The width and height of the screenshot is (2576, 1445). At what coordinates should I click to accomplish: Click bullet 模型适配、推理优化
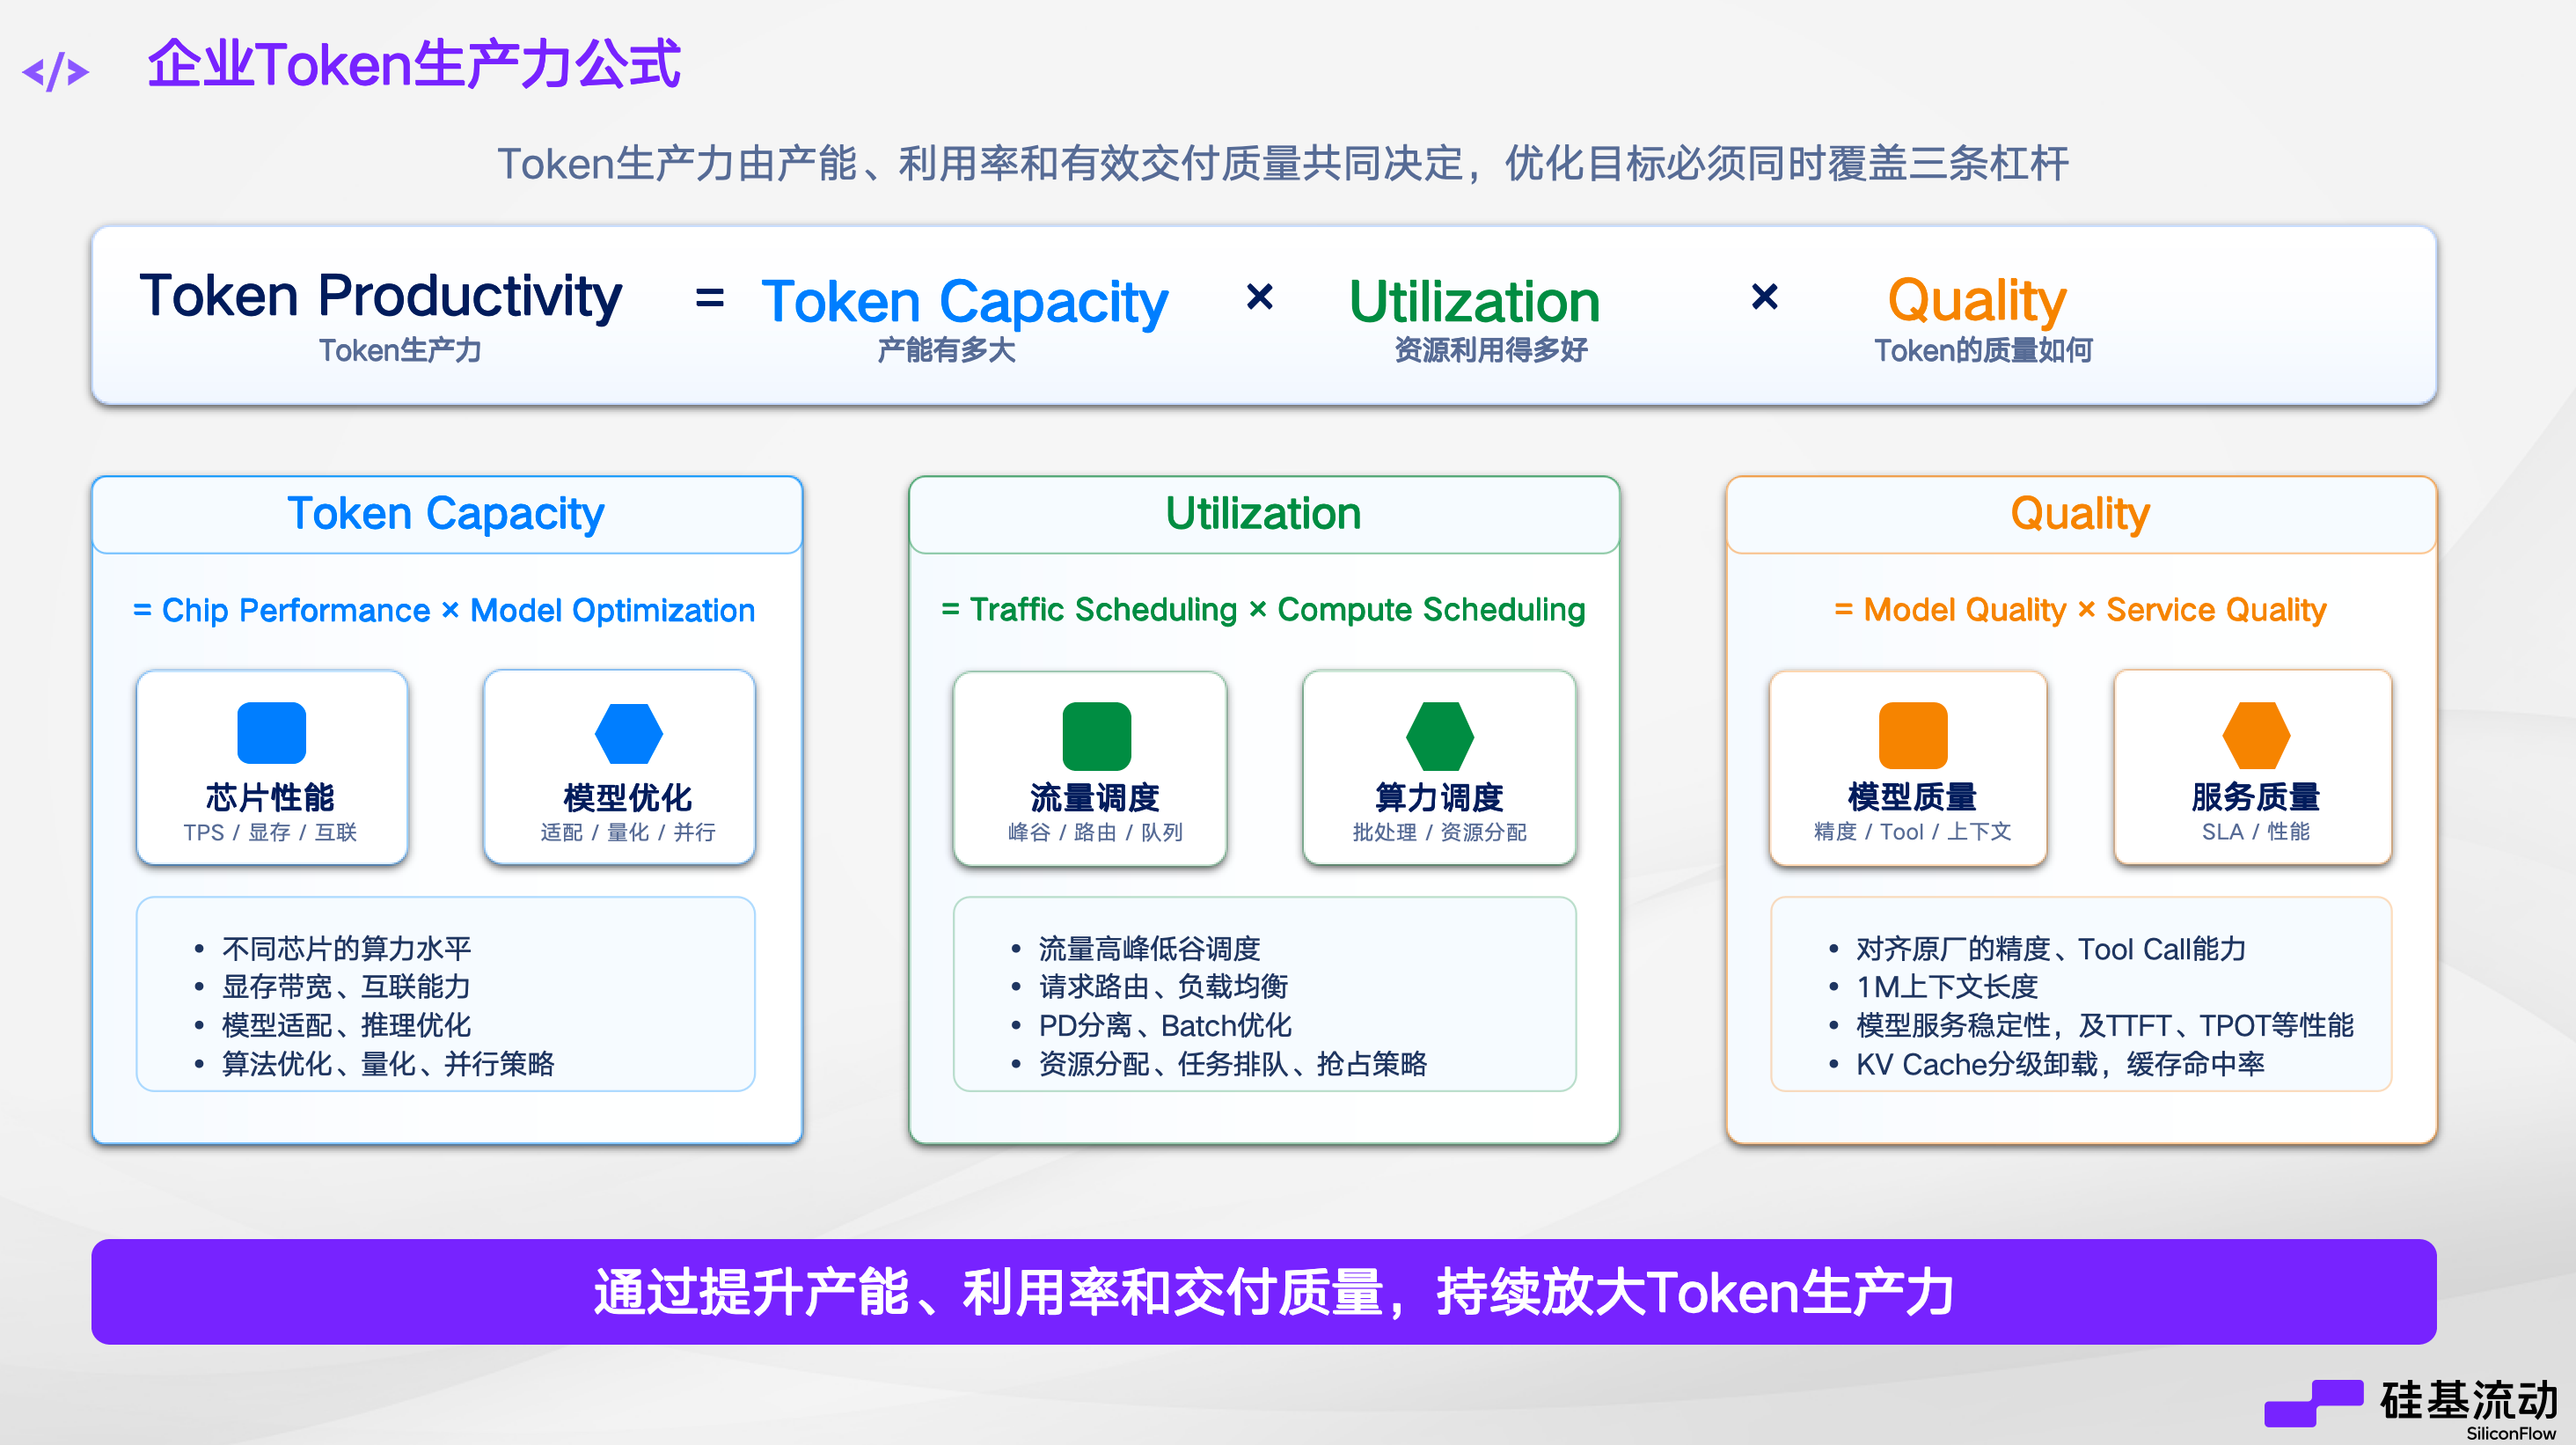[x=346, y=1025]
